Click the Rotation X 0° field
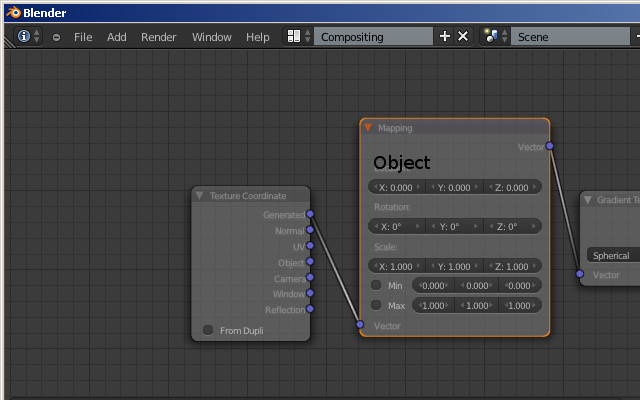 (397, 226)
